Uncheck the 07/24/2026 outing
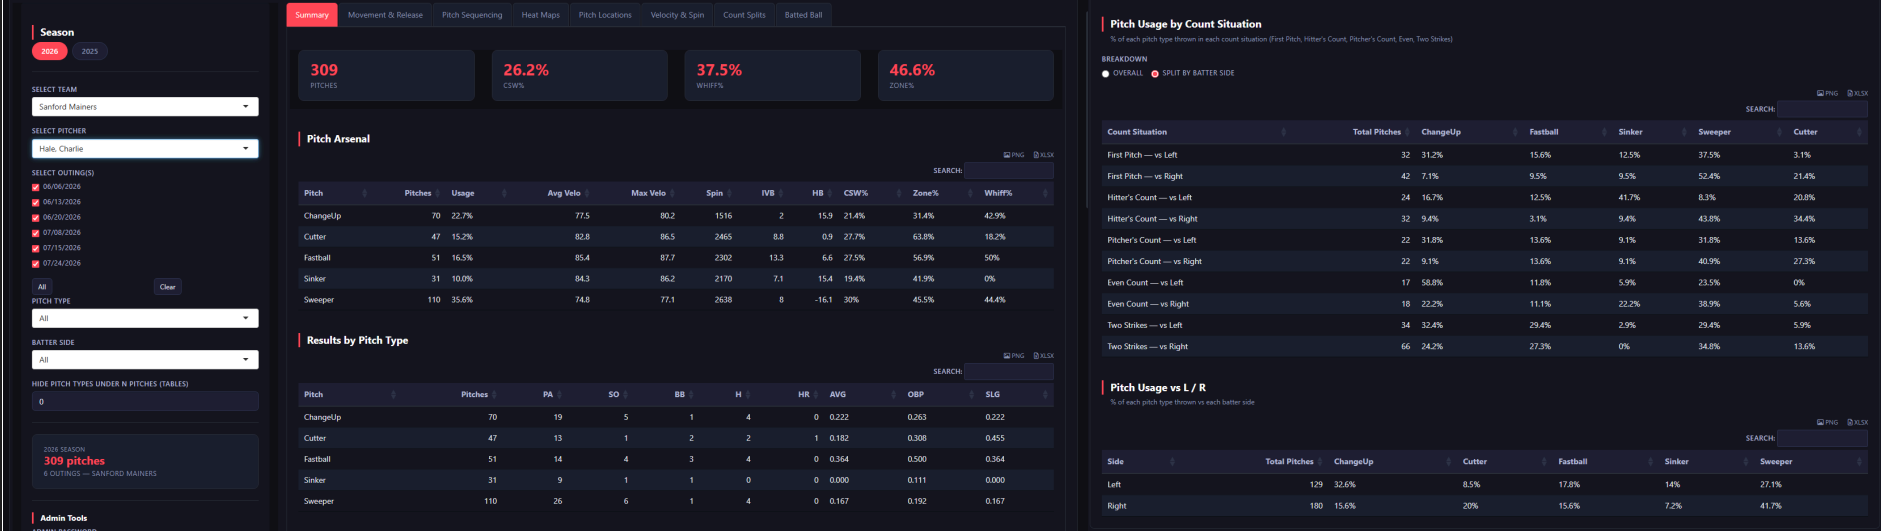1881x531 pixels. 36,263
